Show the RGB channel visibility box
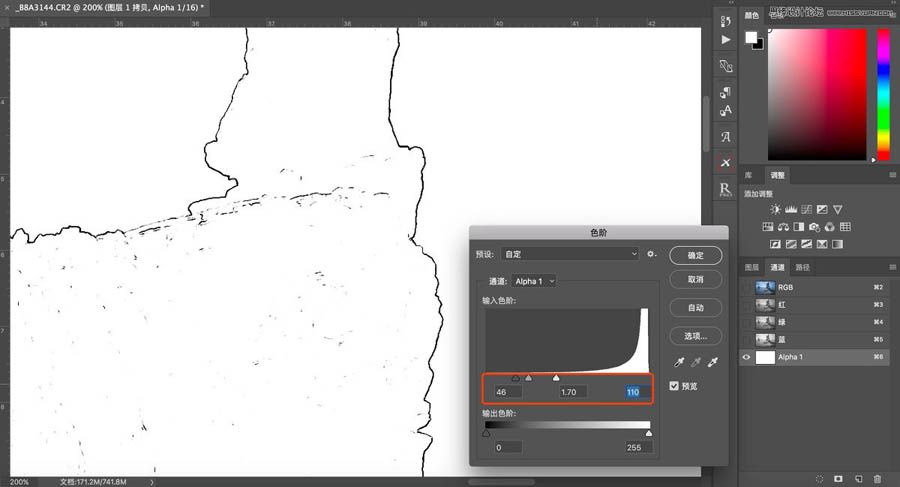 (x=746, y=287)
